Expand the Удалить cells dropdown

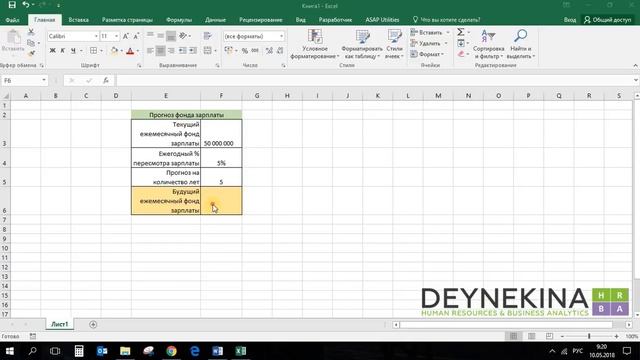[446, 43]
